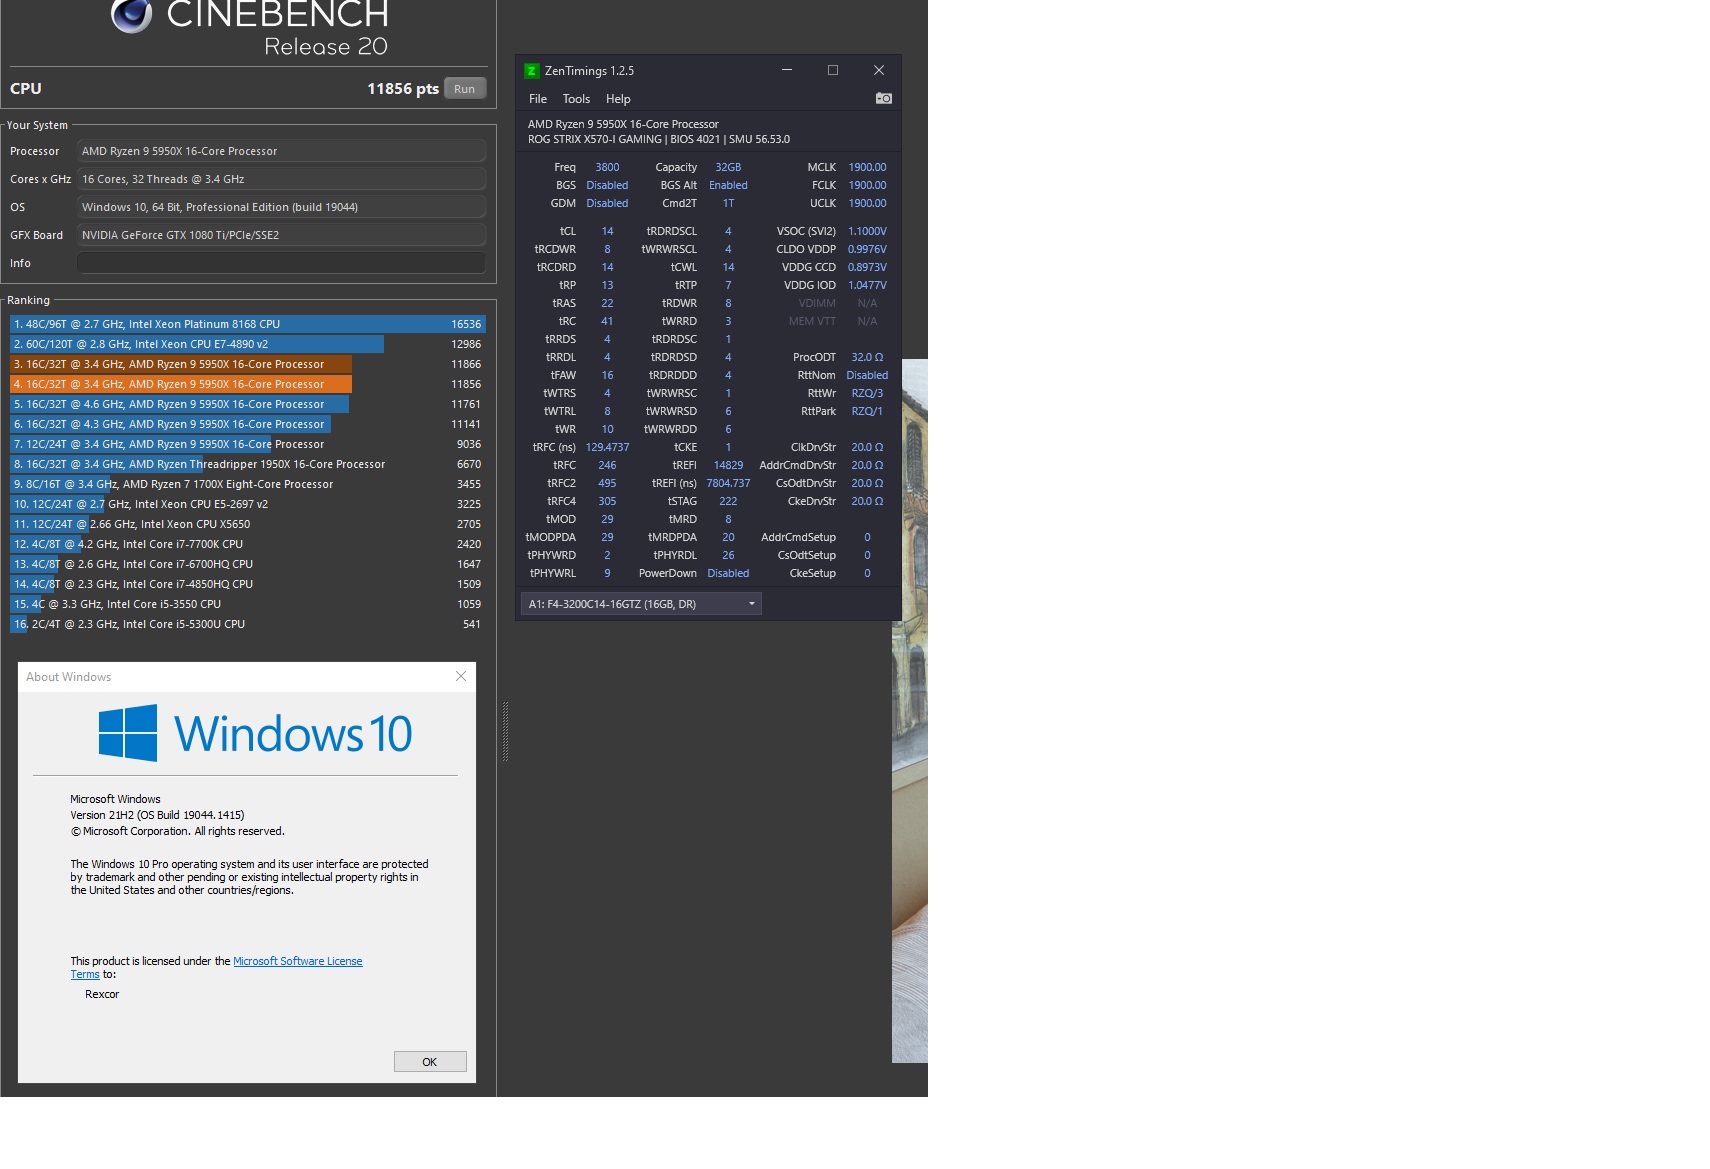Click the tRC value 41
This screenshot has height=1169, width=1710.
pos(607,321)
